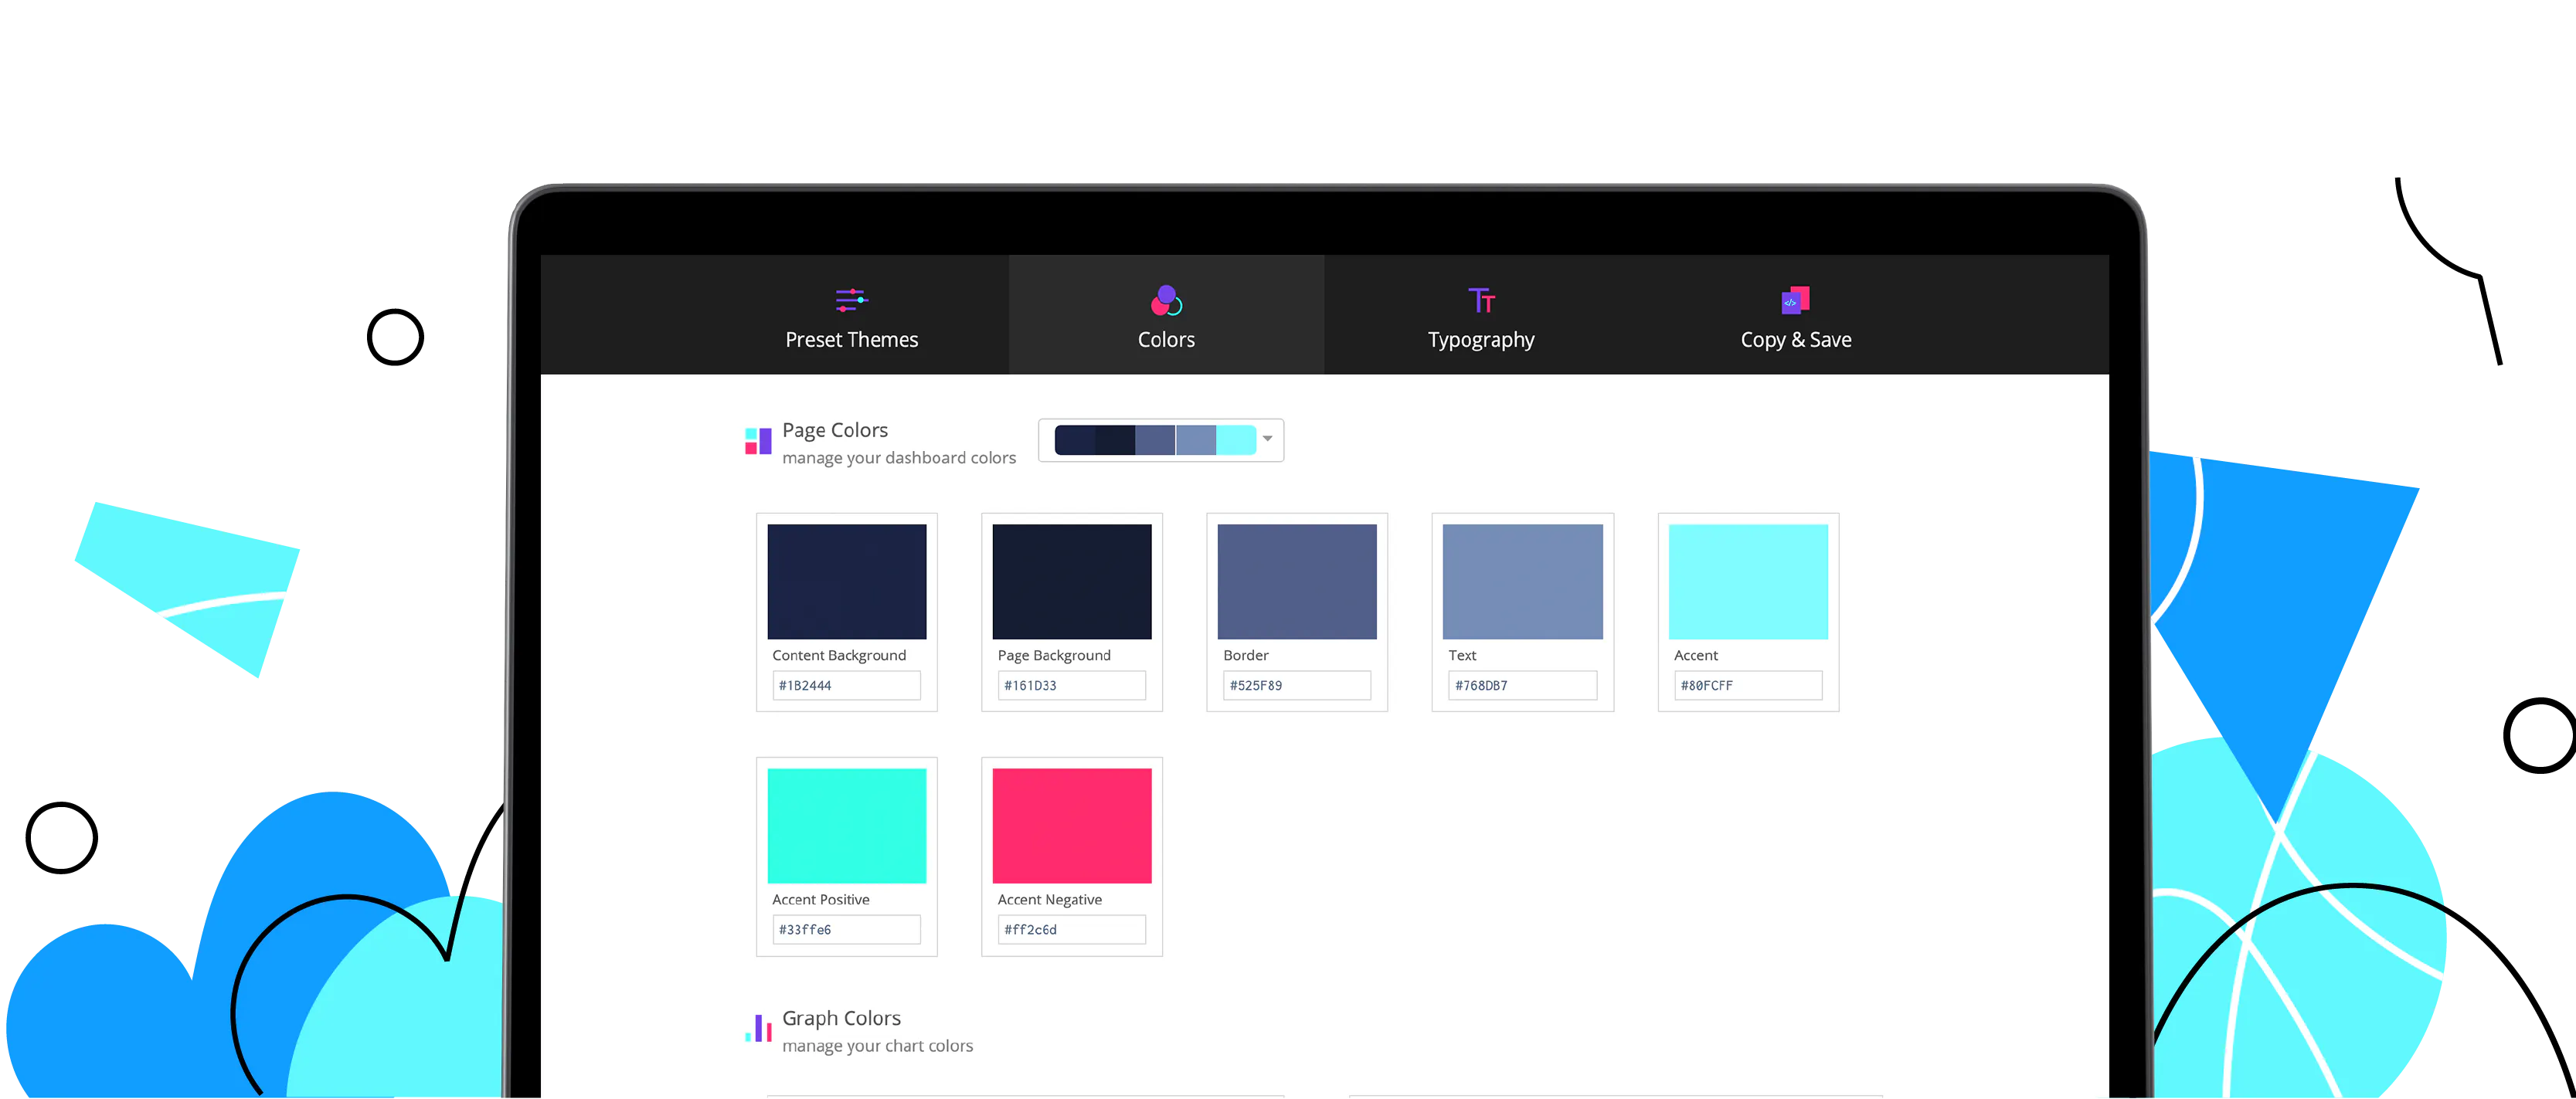Click the Content Background hex field #1B2444
The width and height of the screenshot is (2576, 1099).
tap(846, 685)
